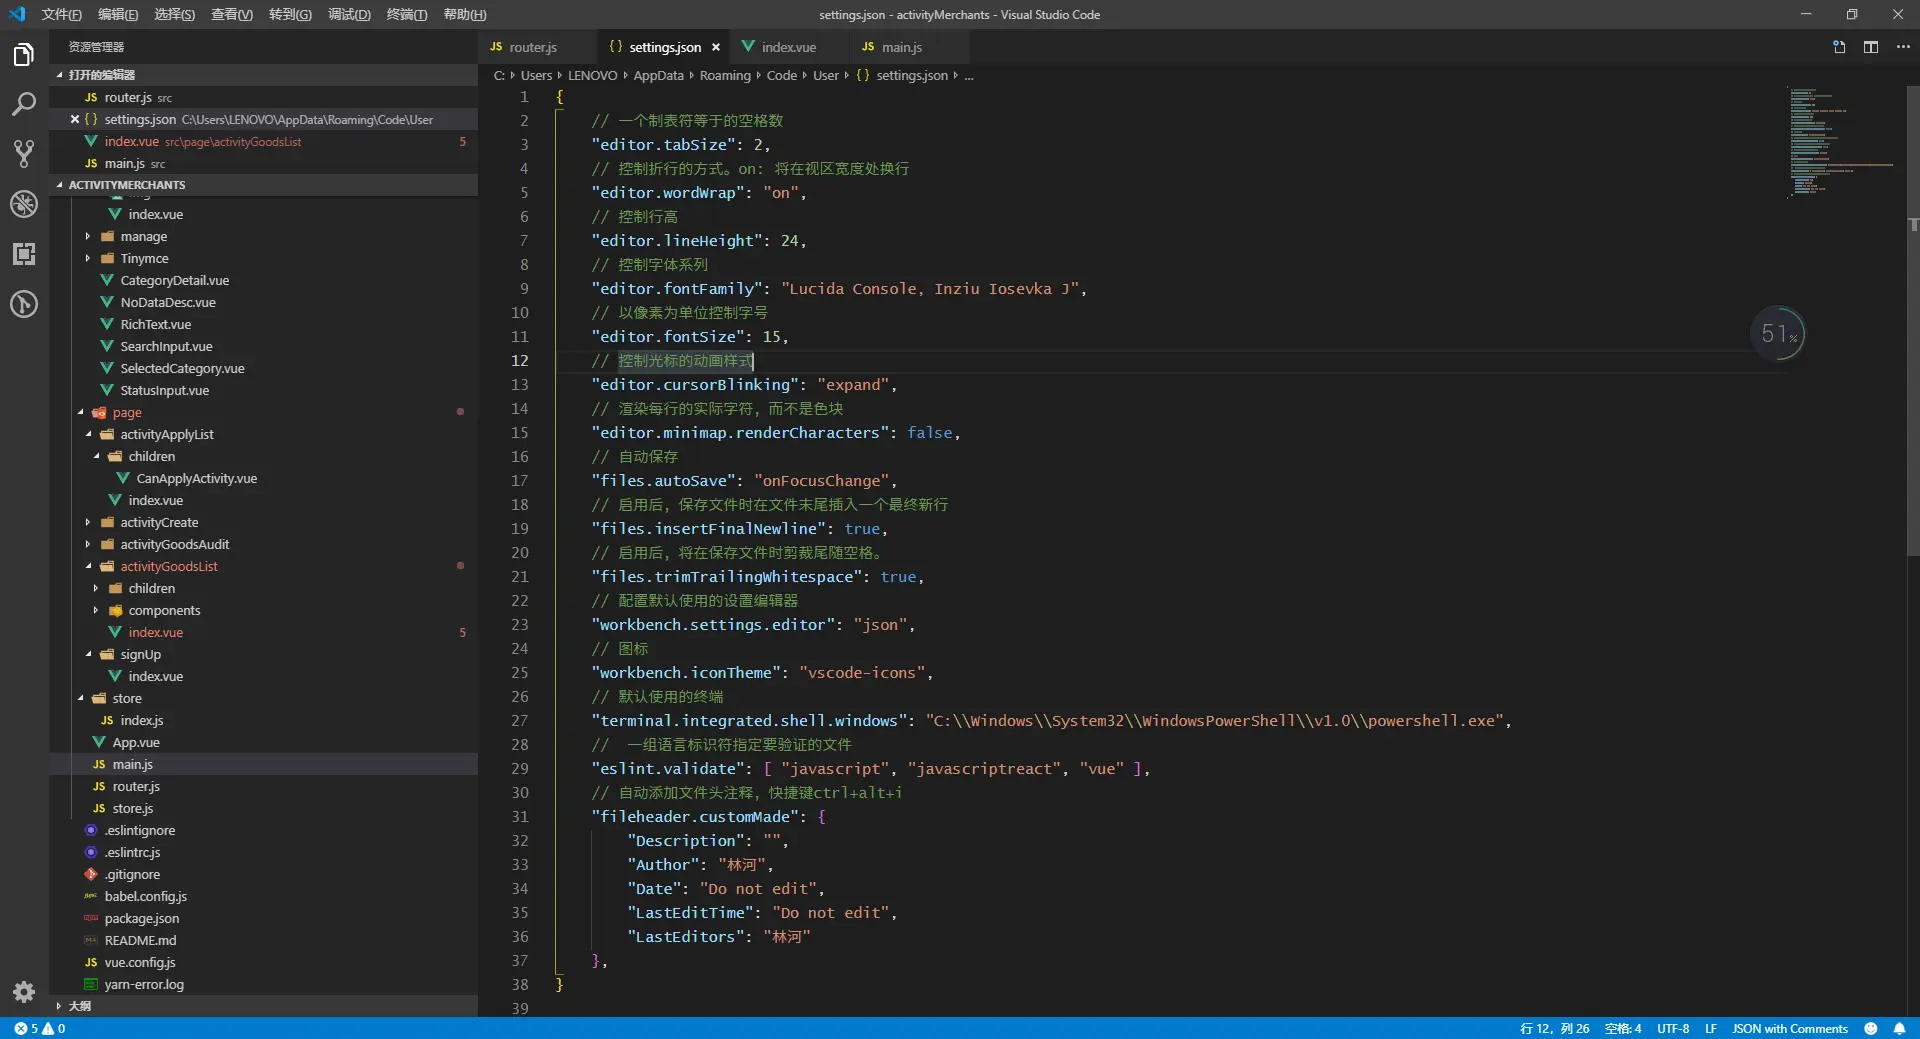Switch to the index.vue tab
The height and width of the screenshot is (1039, 1920).
788,47
